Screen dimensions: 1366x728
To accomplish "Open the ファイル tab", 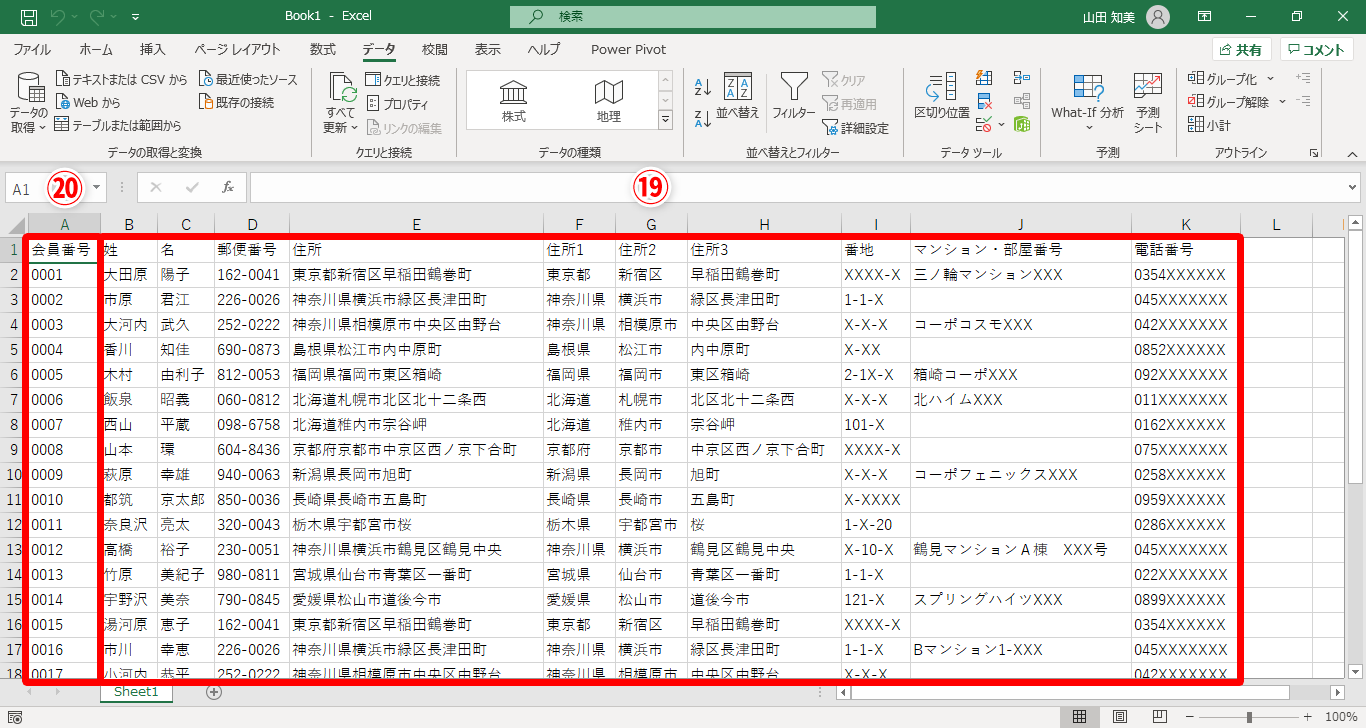I will coord(32,49).
